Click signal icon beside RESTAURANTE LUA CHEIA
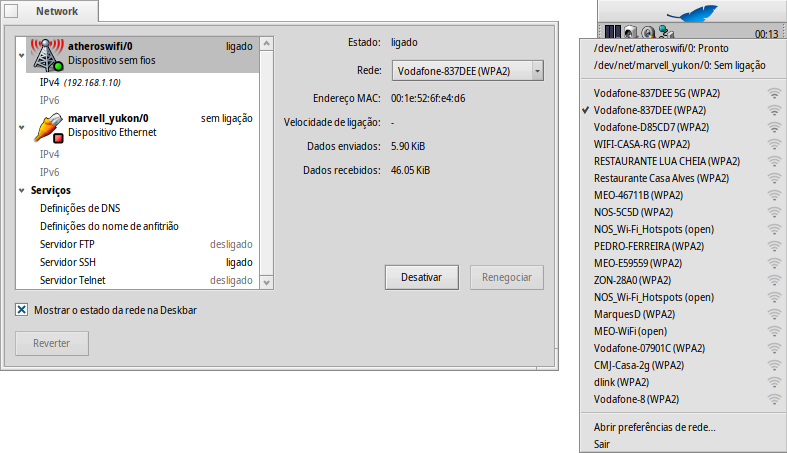 (x=774, y=162)
